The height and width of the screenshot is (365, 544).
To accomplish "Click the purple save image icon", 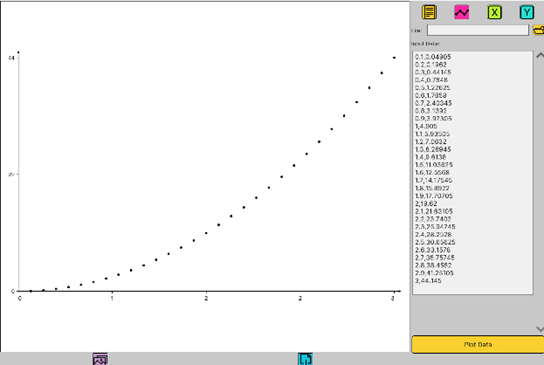I will tap(100, 359).
